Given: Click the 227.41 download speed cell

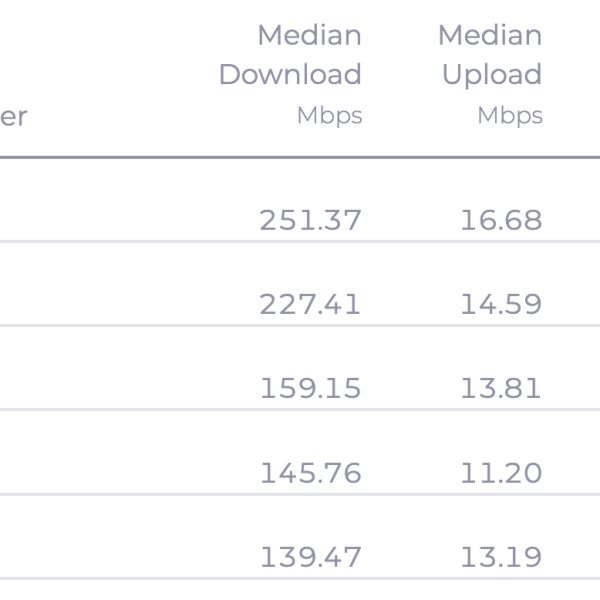Looking at the screenshot, I should click(x=310, y=304).
